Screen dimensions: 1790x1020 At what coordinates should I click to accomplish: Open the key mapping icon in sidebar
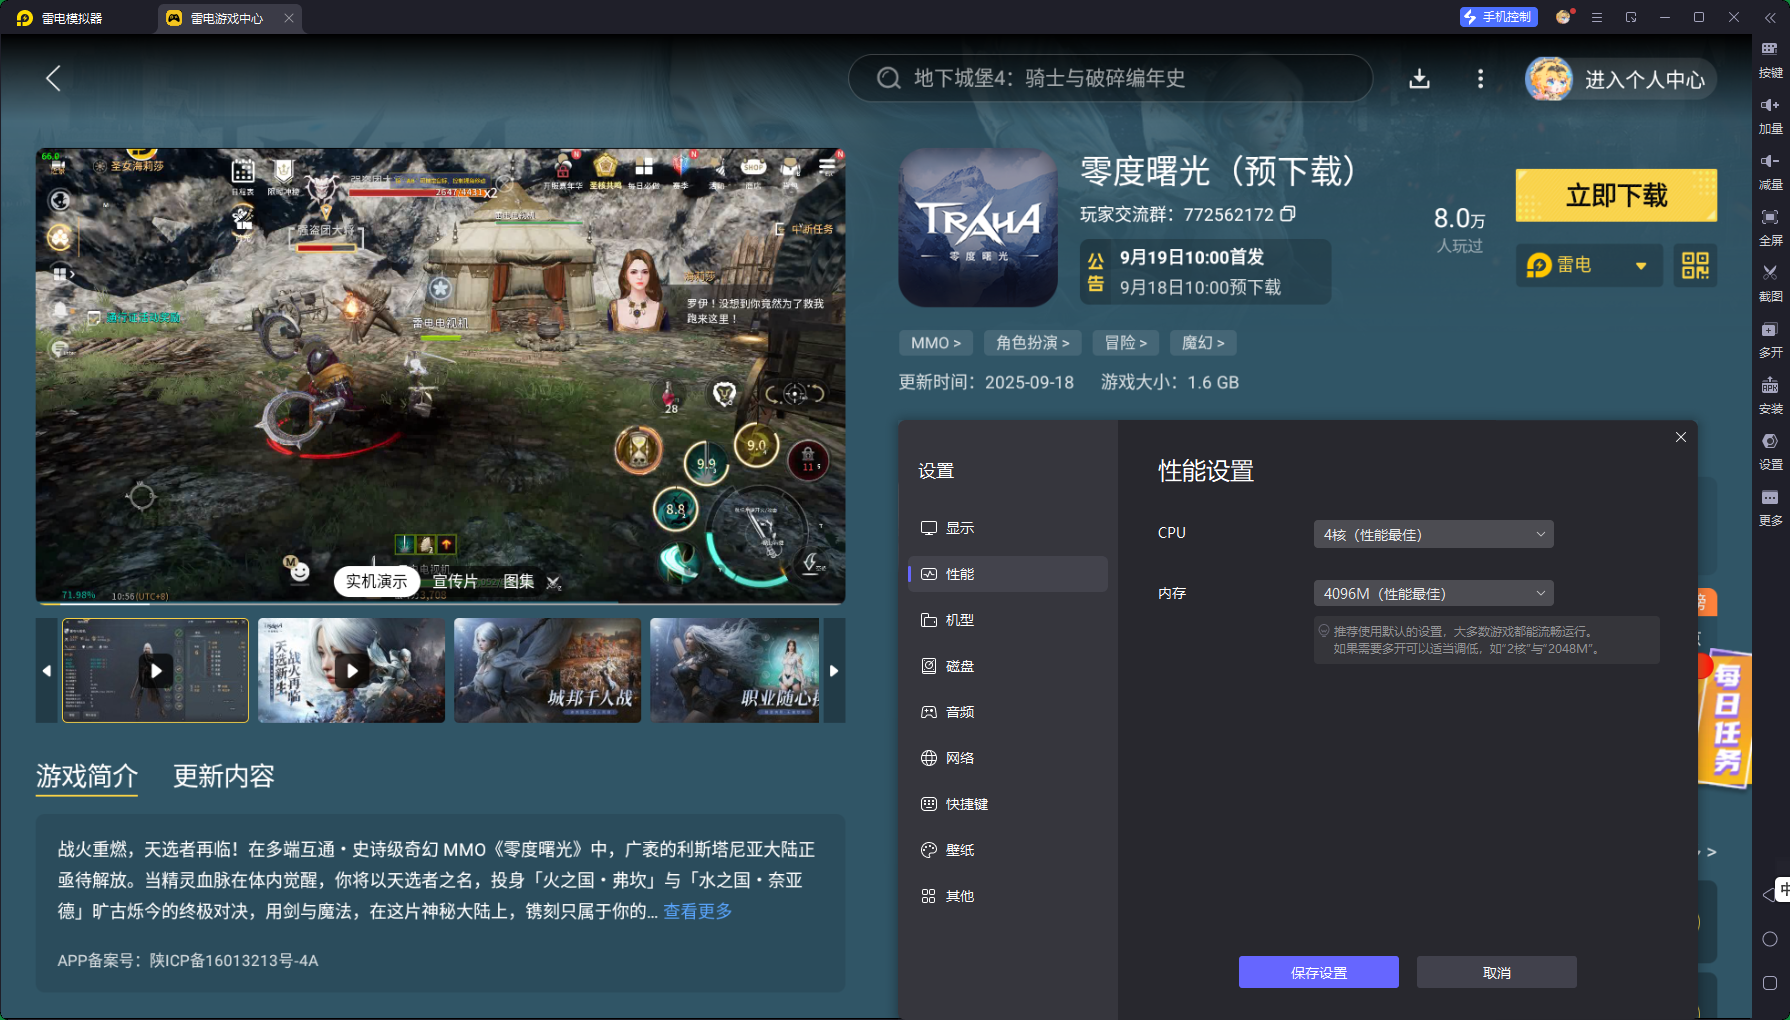coord(1769,50)
